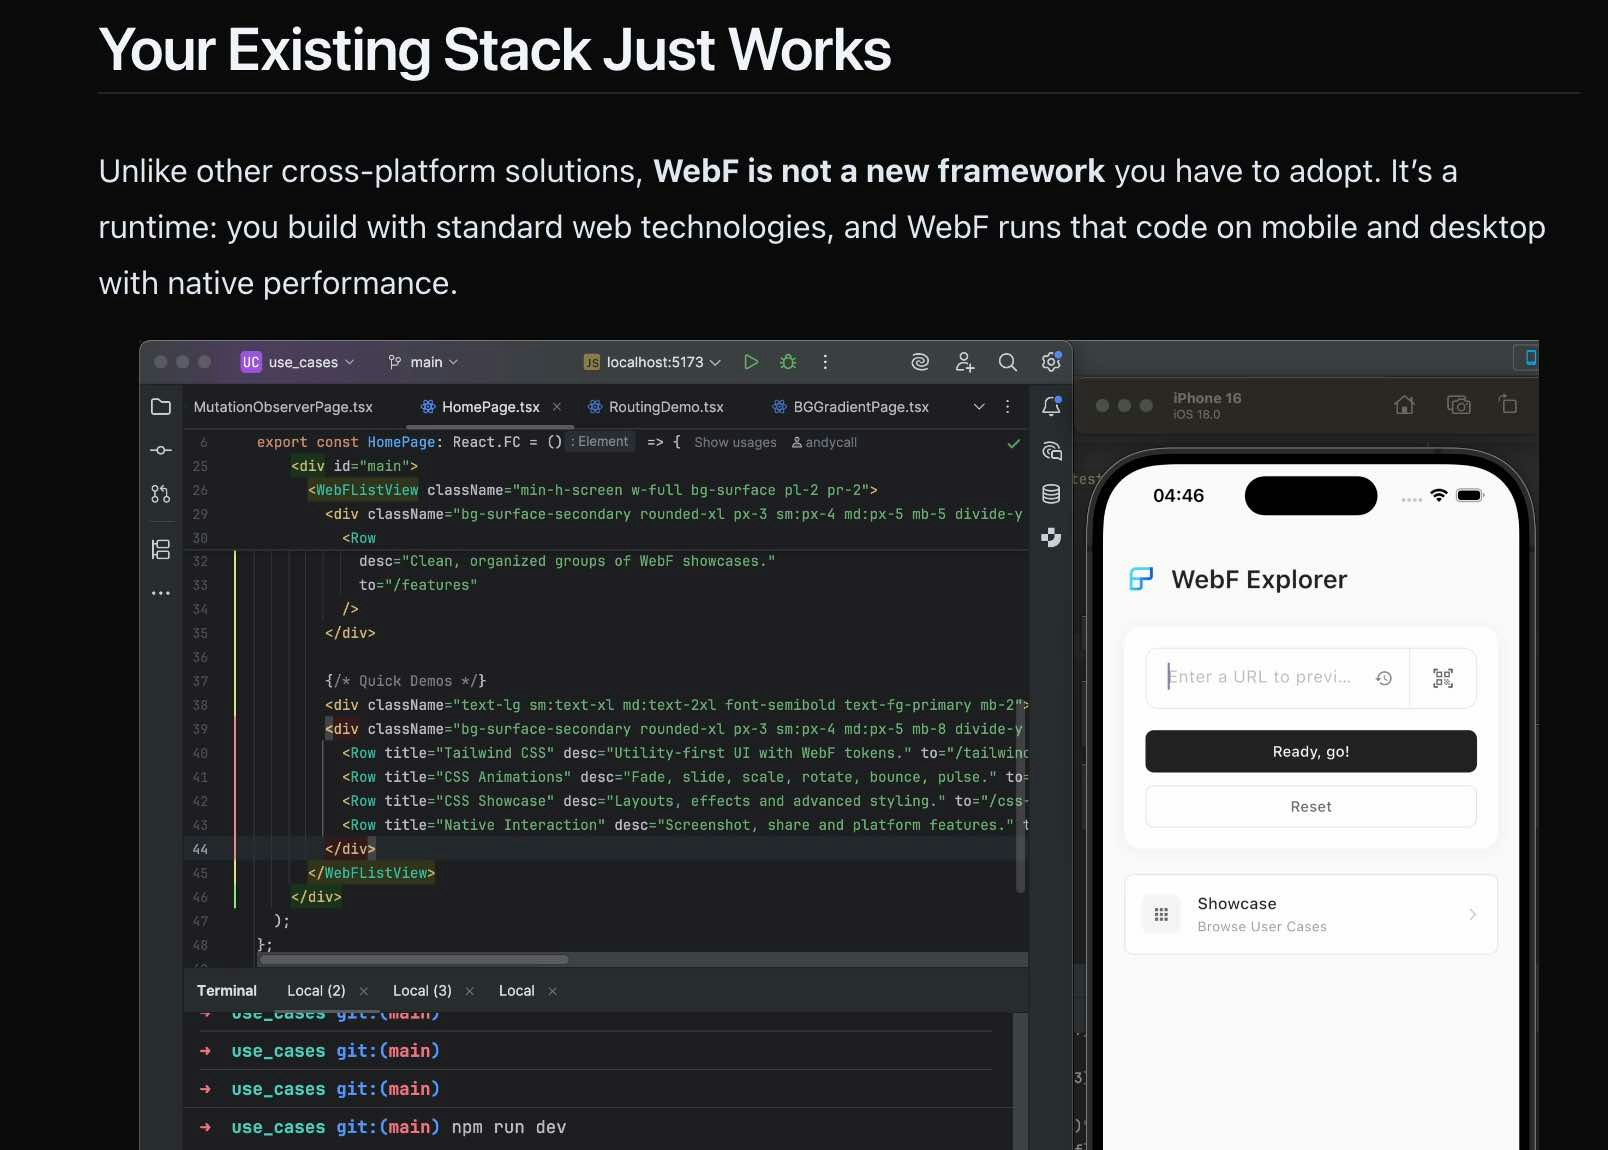The image size is (1608, 1150).
Task: Click the 'npm run dev' terminal line
Action: coord(508,1127)
